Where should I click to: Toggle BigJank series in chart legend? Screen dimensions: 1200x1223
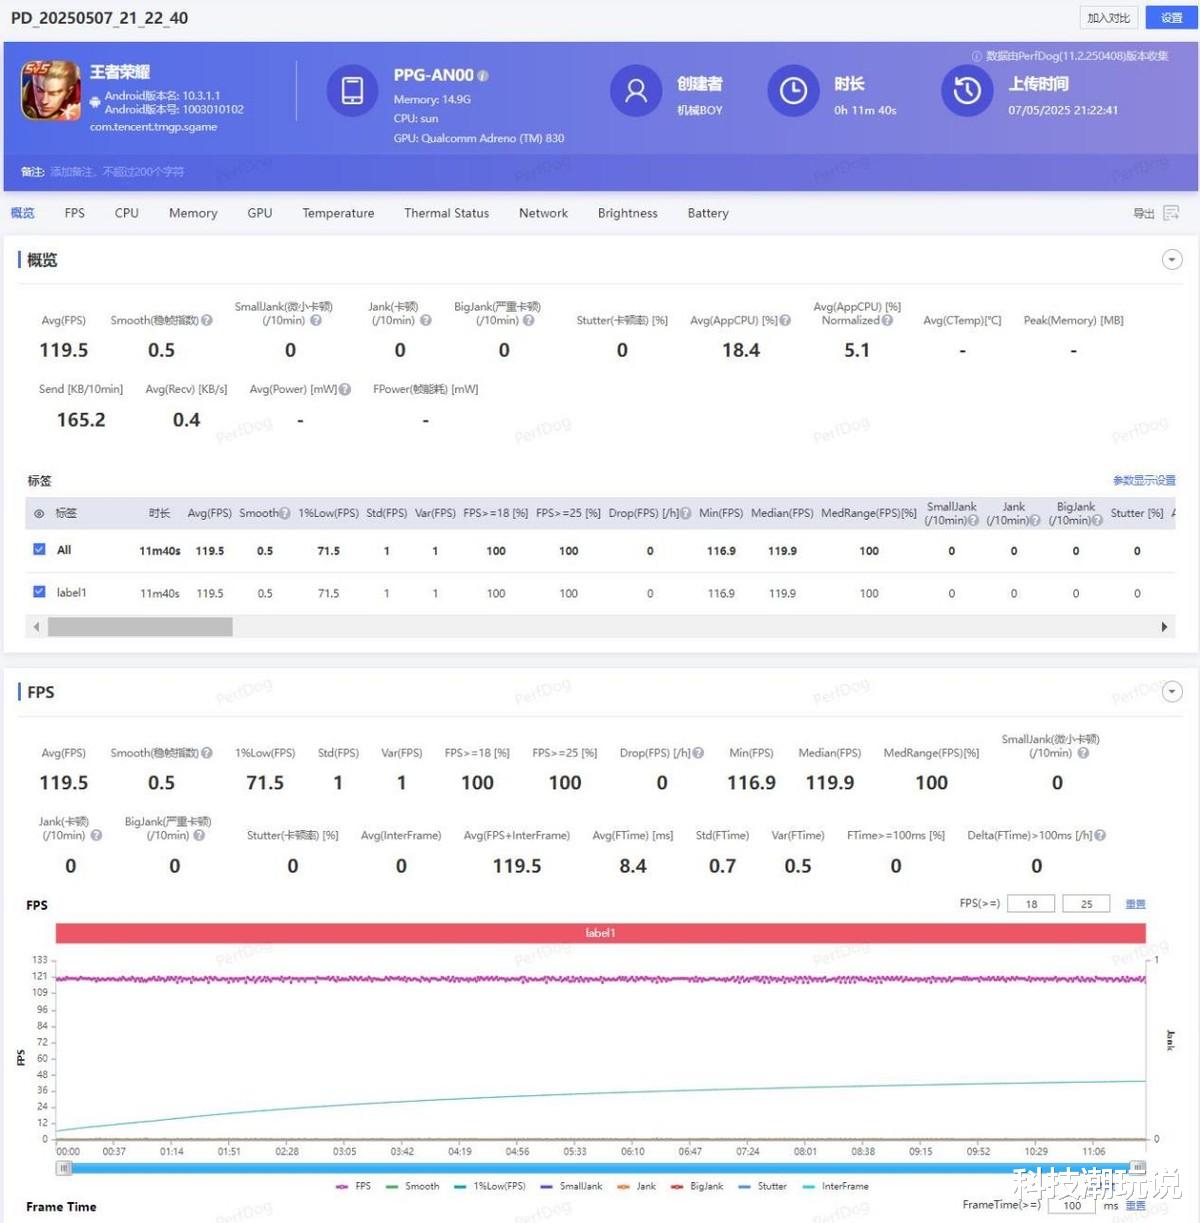pyautogui.click(x=697, y=1186)
